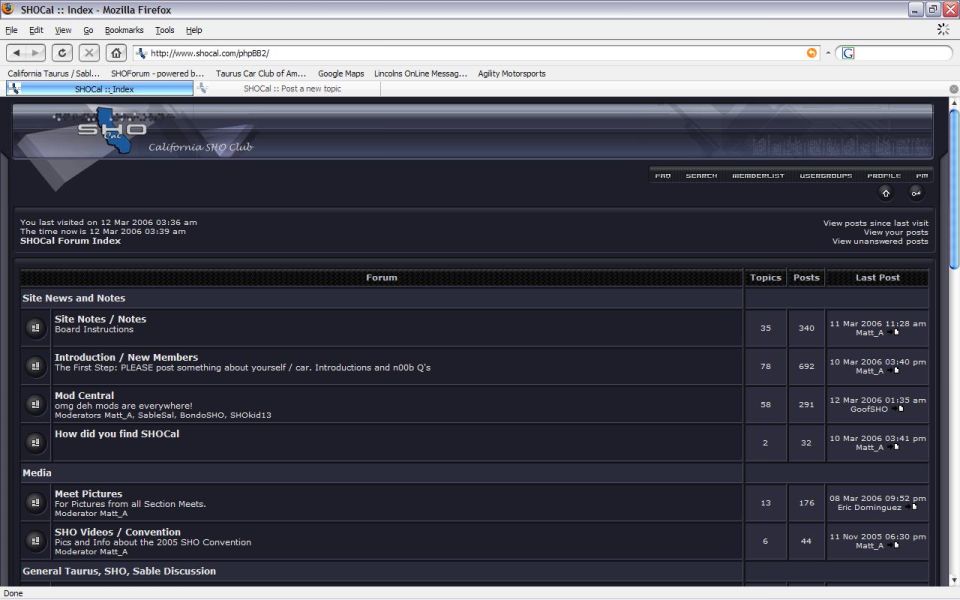Open the General Taurus, SHO, Sable Discussion category
The width and height of the screenshot is (960, 600).
(119, 571)
